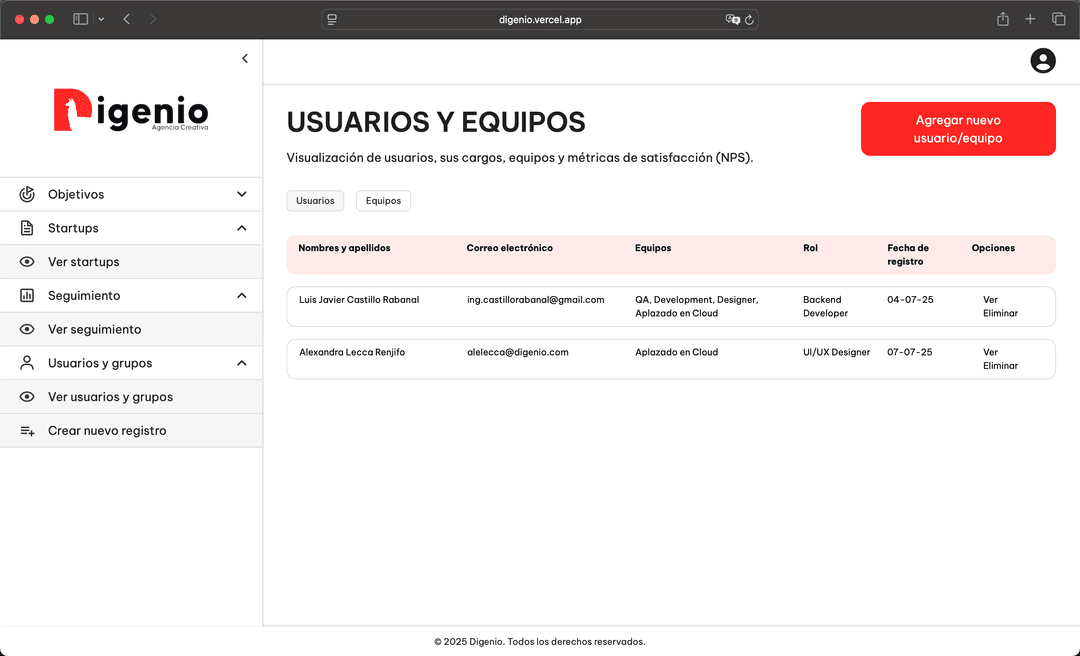Viewport: 1080px width, 656px height.
Task: Click the Digenio logo in the sidebar
Action: [x=130, y=111]
